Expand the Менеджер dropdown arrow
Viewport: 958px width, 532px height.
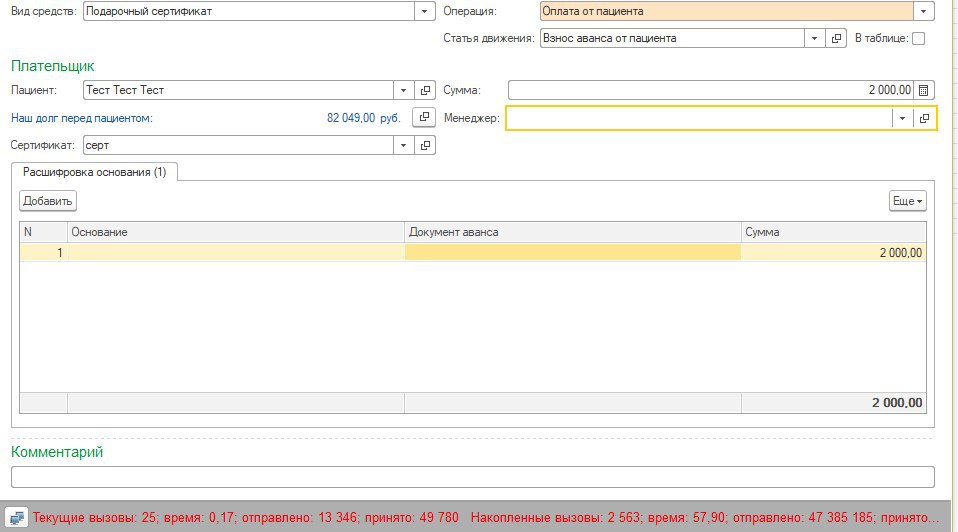pos(902,118)
